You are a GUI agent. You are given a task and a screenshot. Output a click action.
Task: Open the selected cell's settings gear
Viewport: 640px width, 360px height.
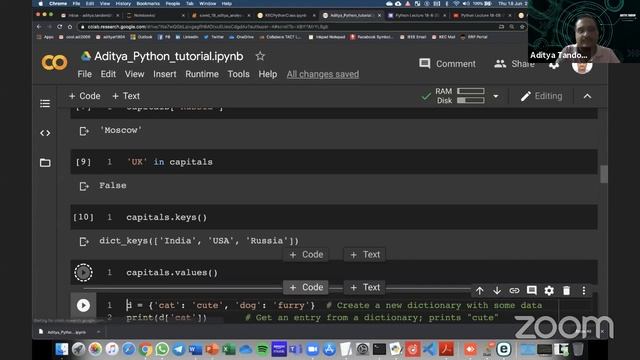[549, 291]
